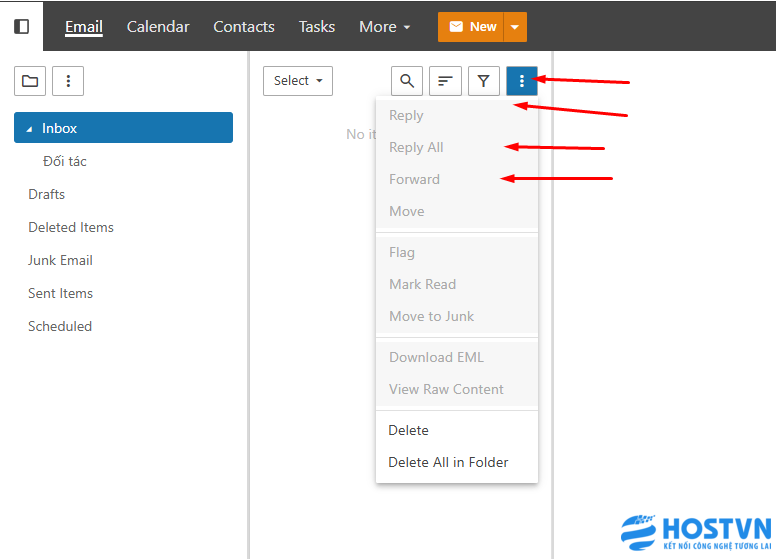Image resolution: width=776 pixels, height=559 pixels.
Task: Open the sort messages icon
Action: (445, 81)
